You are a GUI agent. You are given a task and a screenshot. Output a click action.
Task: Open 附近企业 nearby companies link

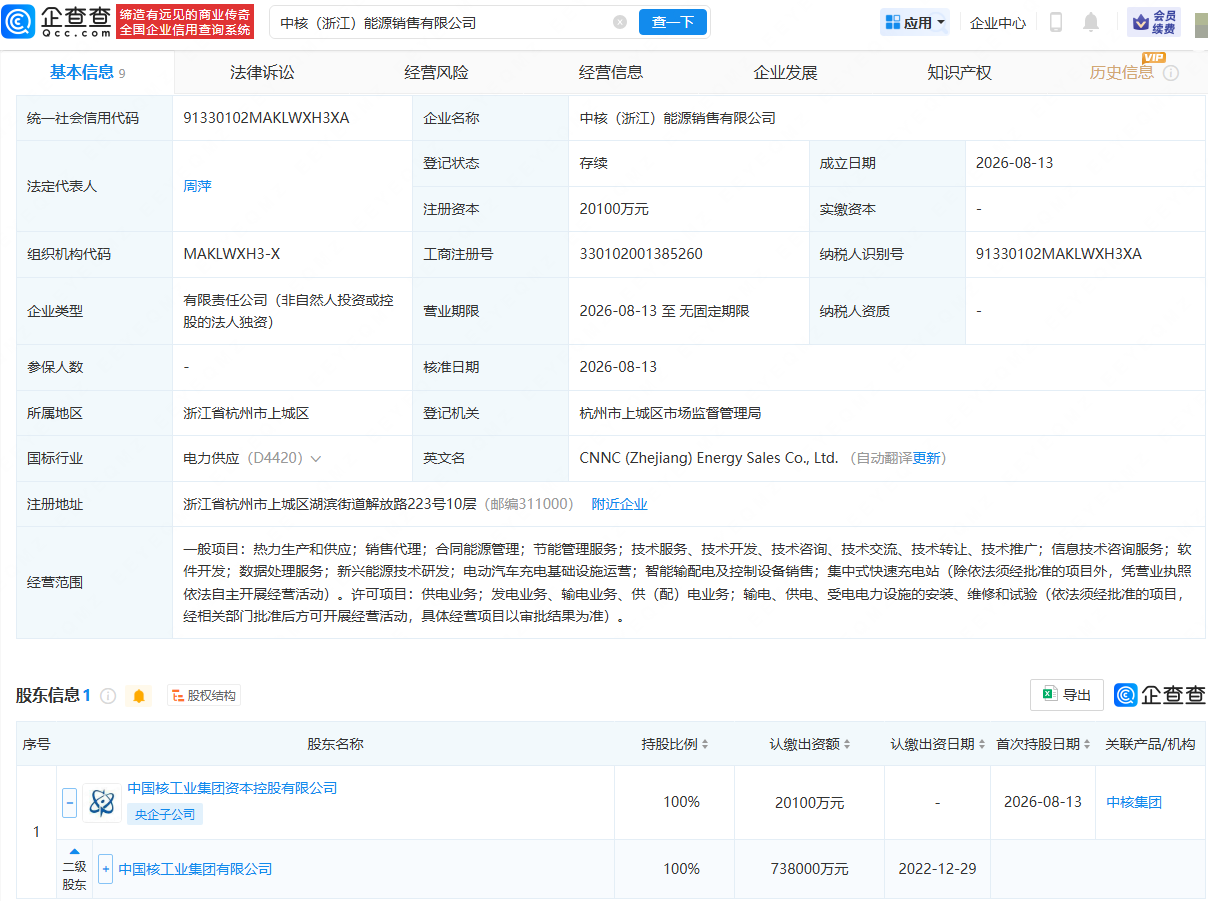point(619,504)
